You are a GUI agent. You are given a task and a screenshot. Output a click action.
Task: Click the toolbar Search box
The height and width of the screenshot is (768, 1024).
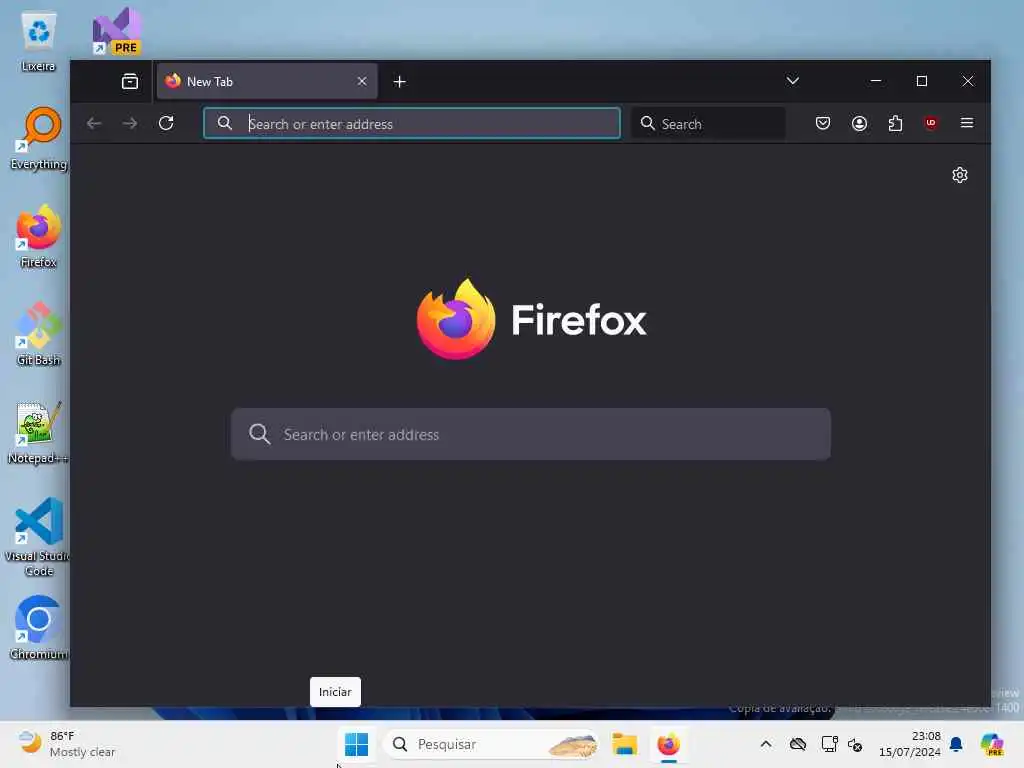709,123
